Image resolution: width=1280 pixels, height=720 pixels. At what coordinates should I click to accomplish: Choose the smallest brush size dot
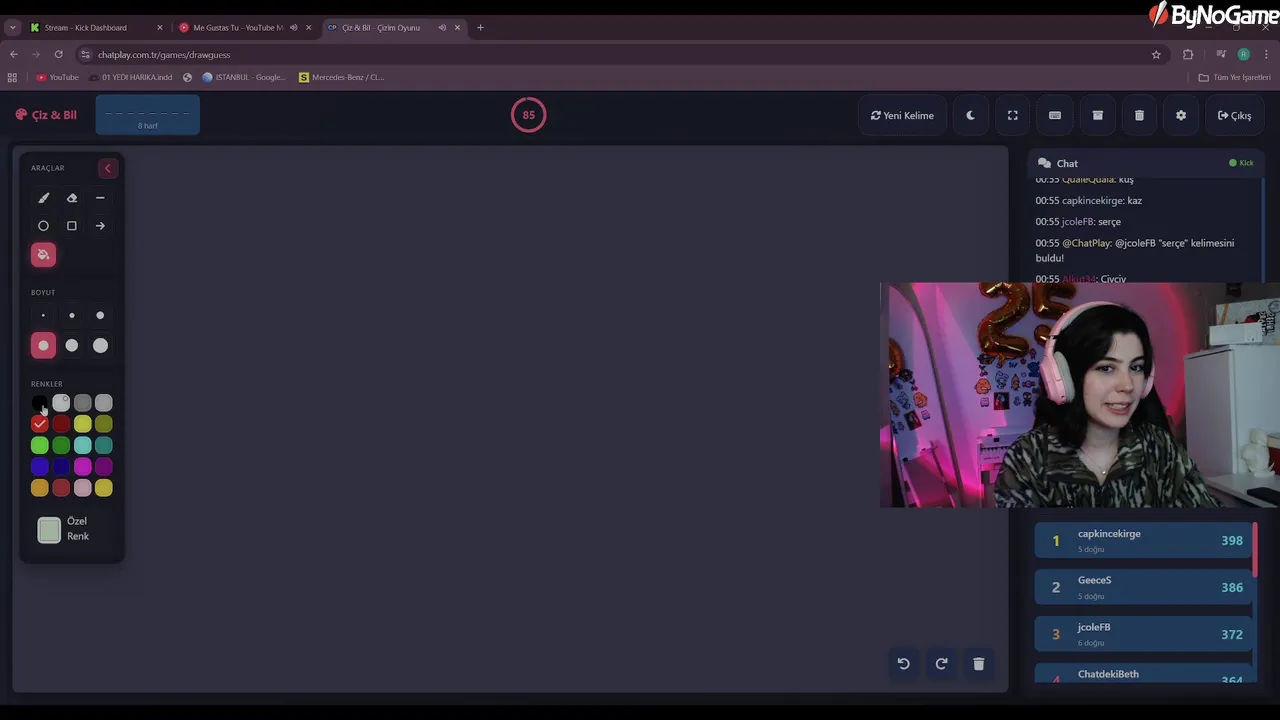coord(43,316)
